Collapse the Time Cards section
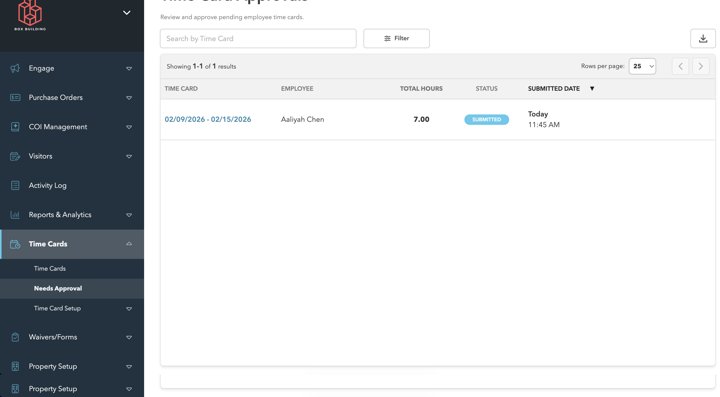Image resolution: width=720 pixels, height=397 pixels. pyautogui.click(x=129, y=244)
